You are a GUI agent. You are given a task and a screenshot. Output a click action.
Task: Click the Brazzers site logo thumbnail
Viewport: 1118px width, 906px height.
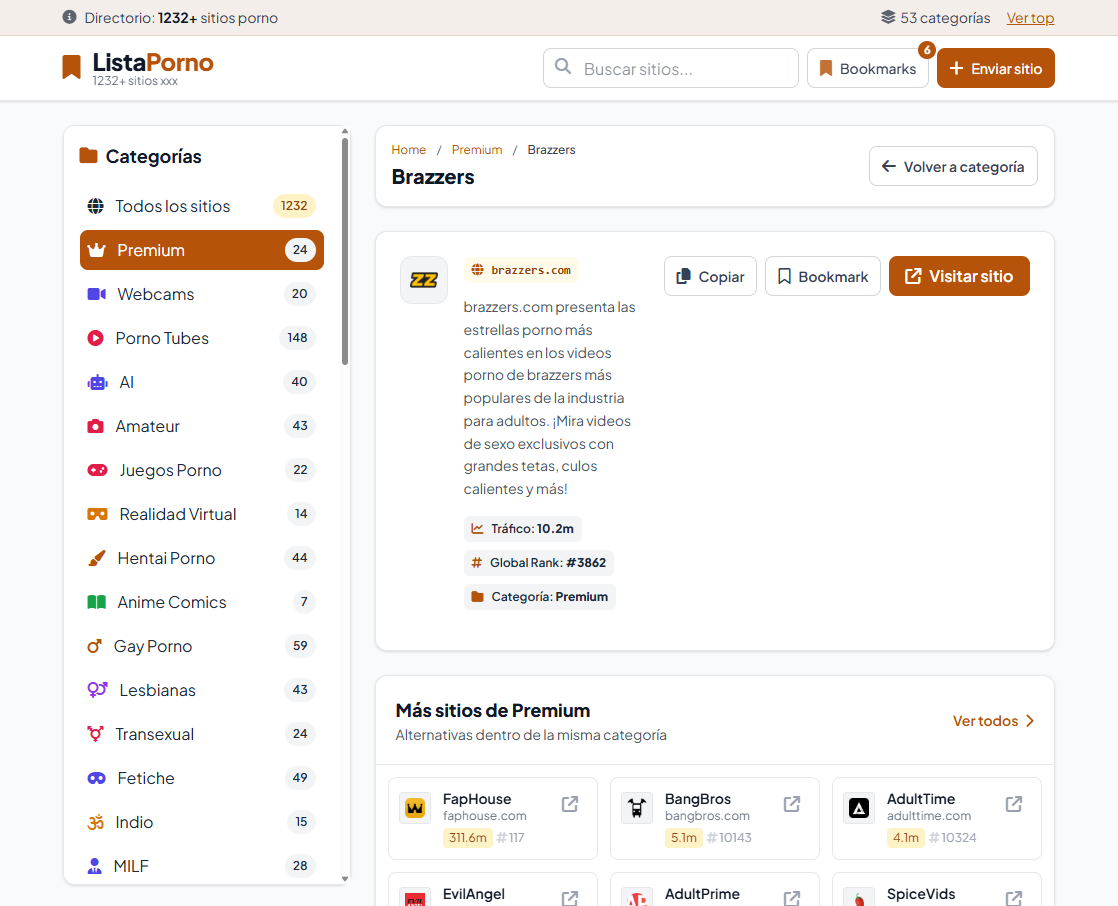click(x=424, y=280)
